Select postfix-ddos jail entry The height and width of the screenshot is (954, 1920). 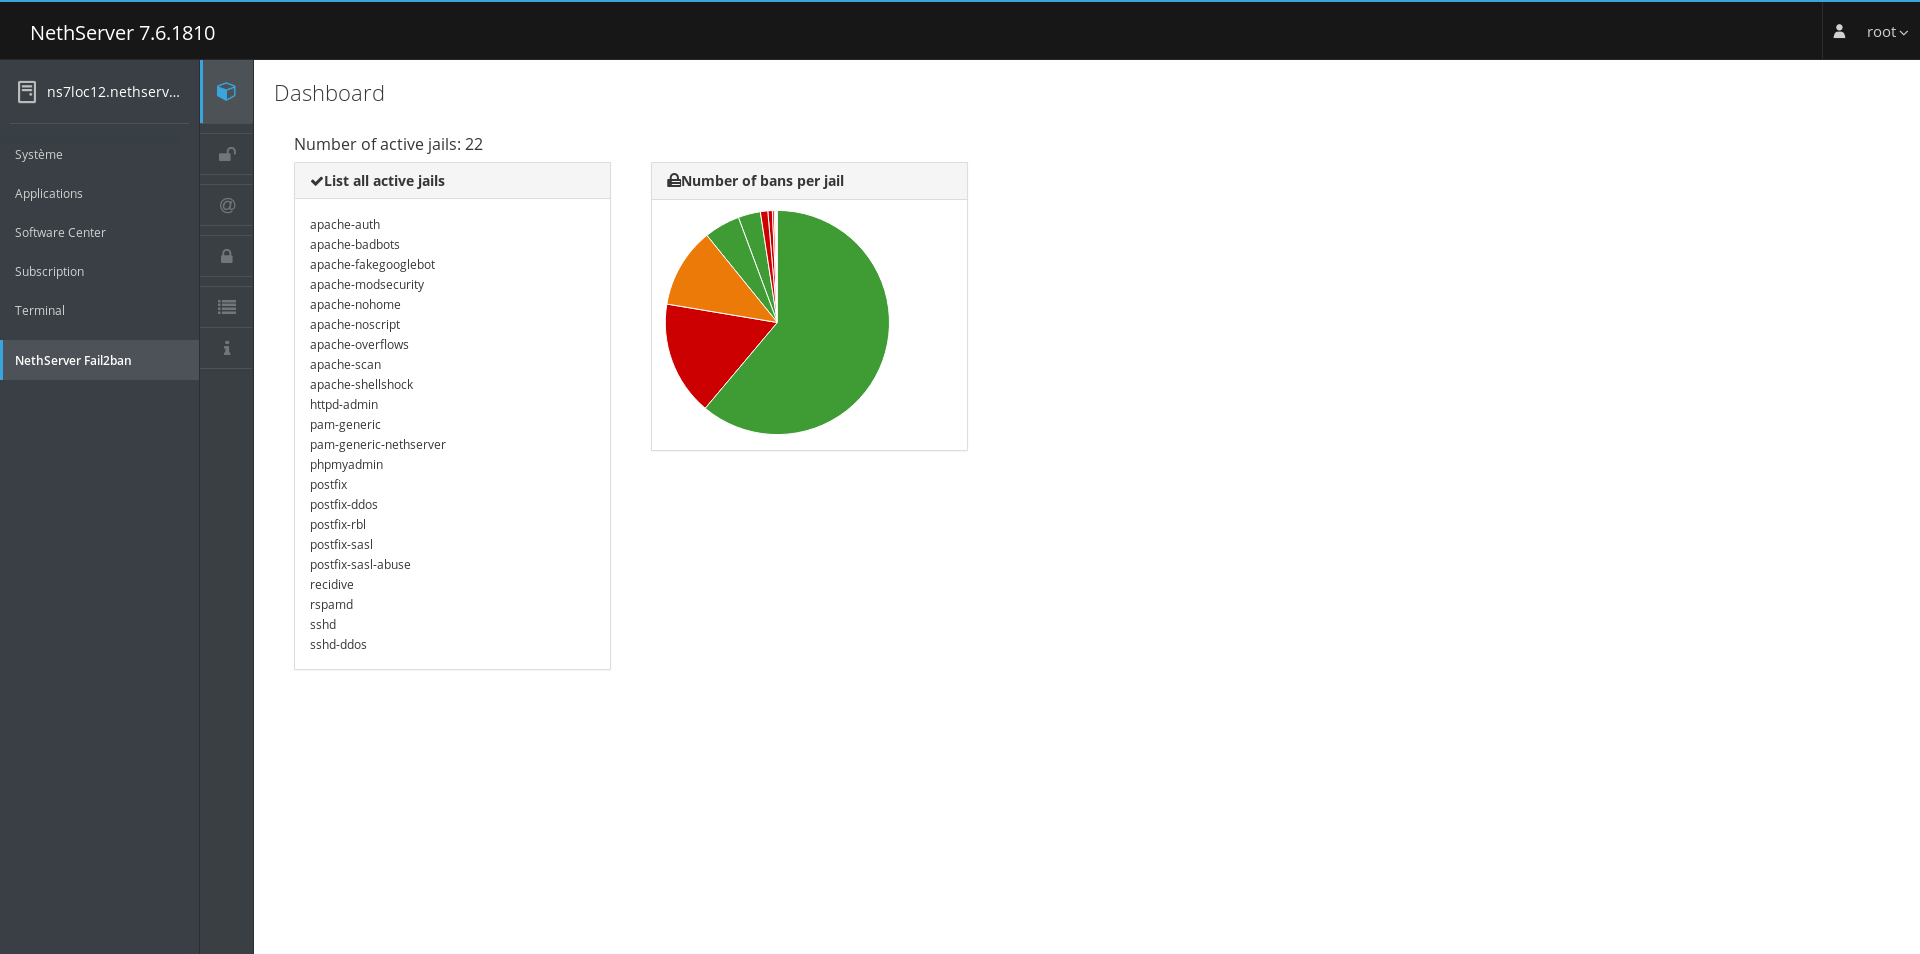(x=344, y=505)
